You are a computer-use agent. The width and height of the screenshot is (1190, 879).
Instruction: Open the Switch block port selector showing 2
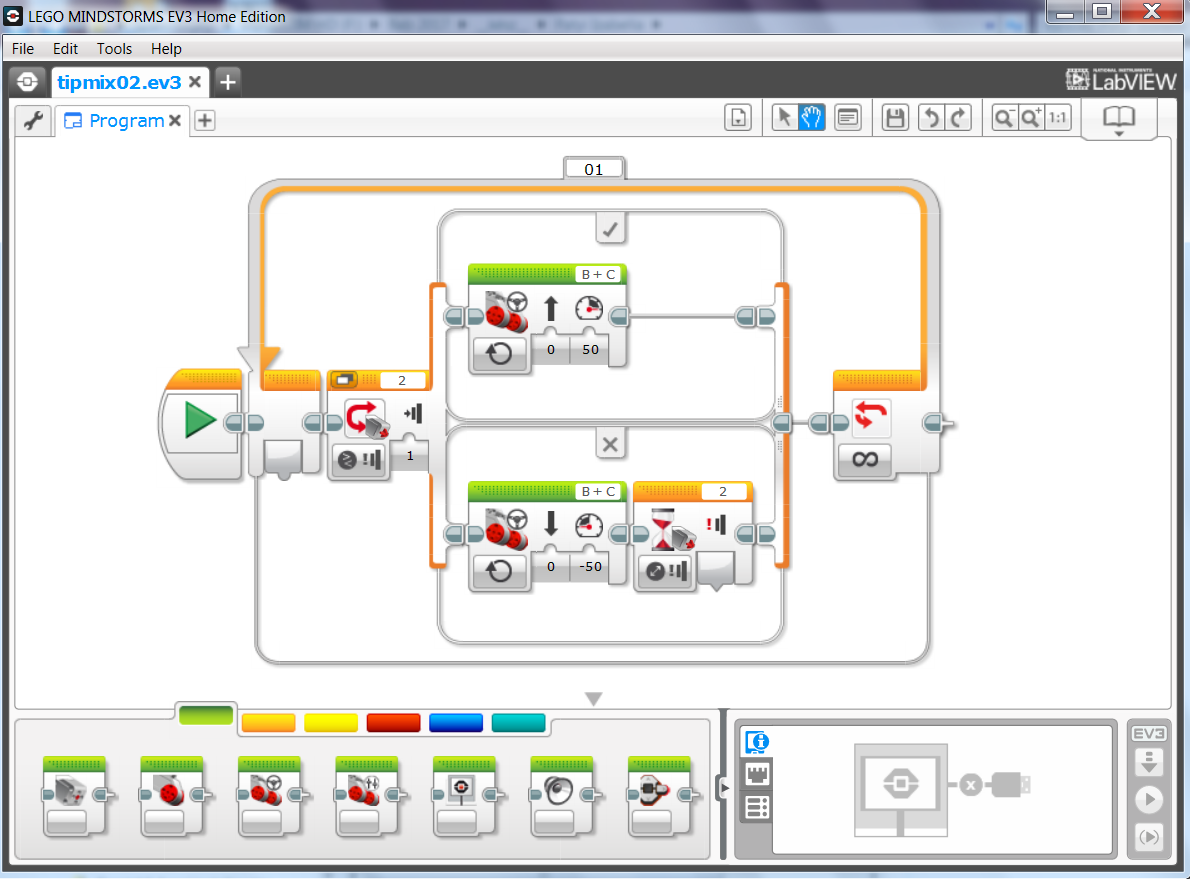[x=402, y=380]
